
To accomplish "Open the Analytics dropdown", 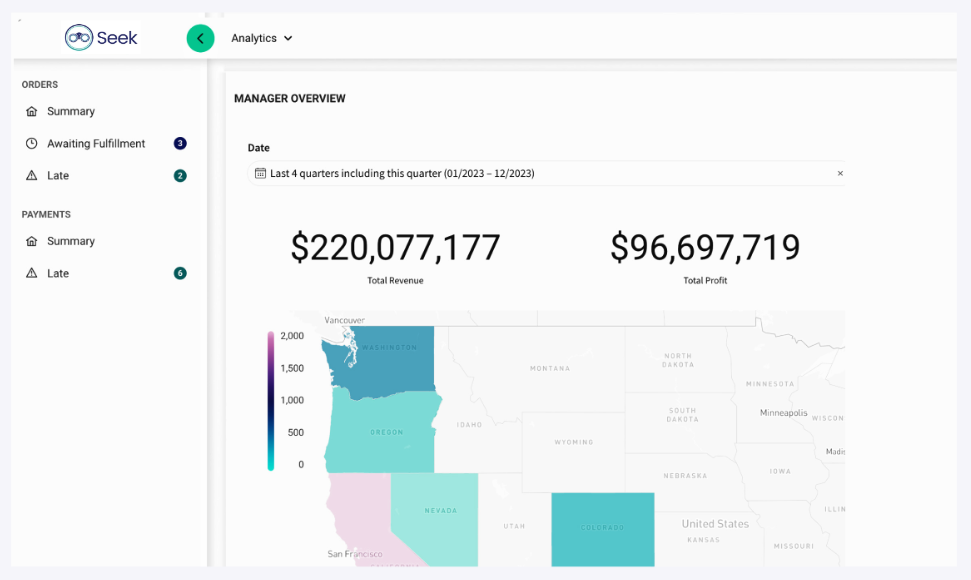I will (x=260, y=37).
